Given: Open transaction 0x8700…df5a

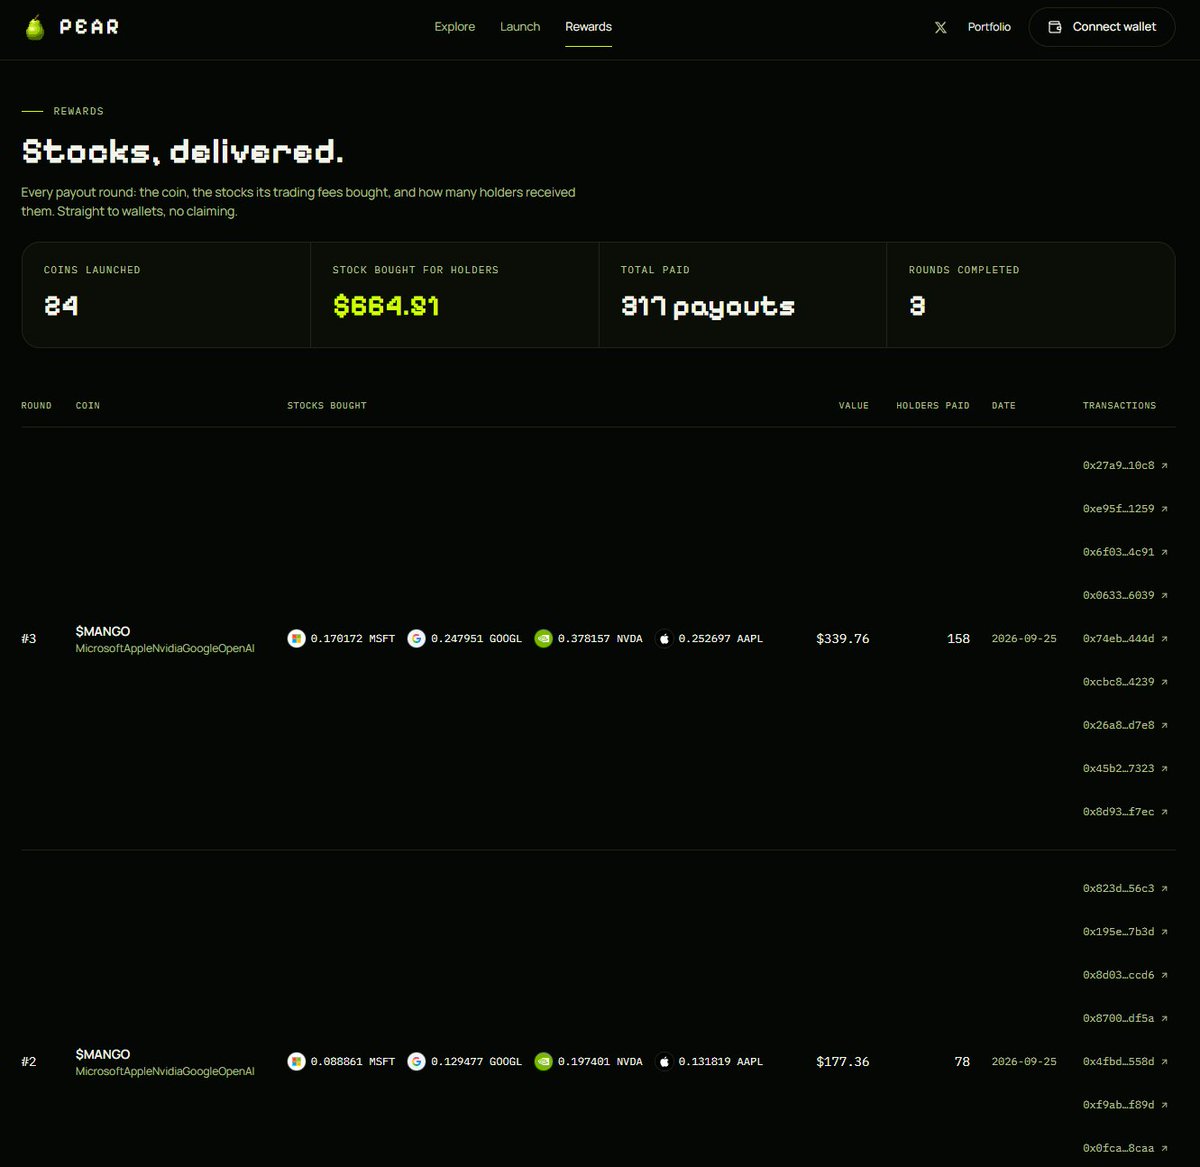Looking at the screenshot, I should (1125, 1018).
